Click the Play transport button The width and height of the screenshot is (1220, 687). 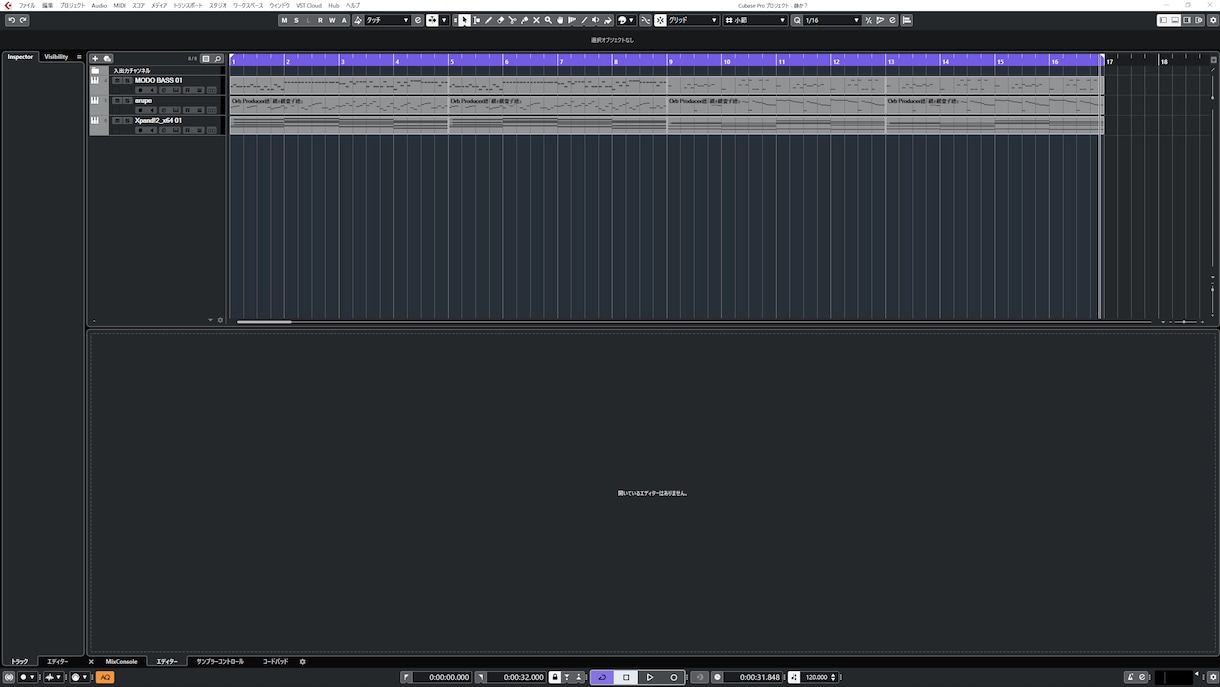coord(650,677)
